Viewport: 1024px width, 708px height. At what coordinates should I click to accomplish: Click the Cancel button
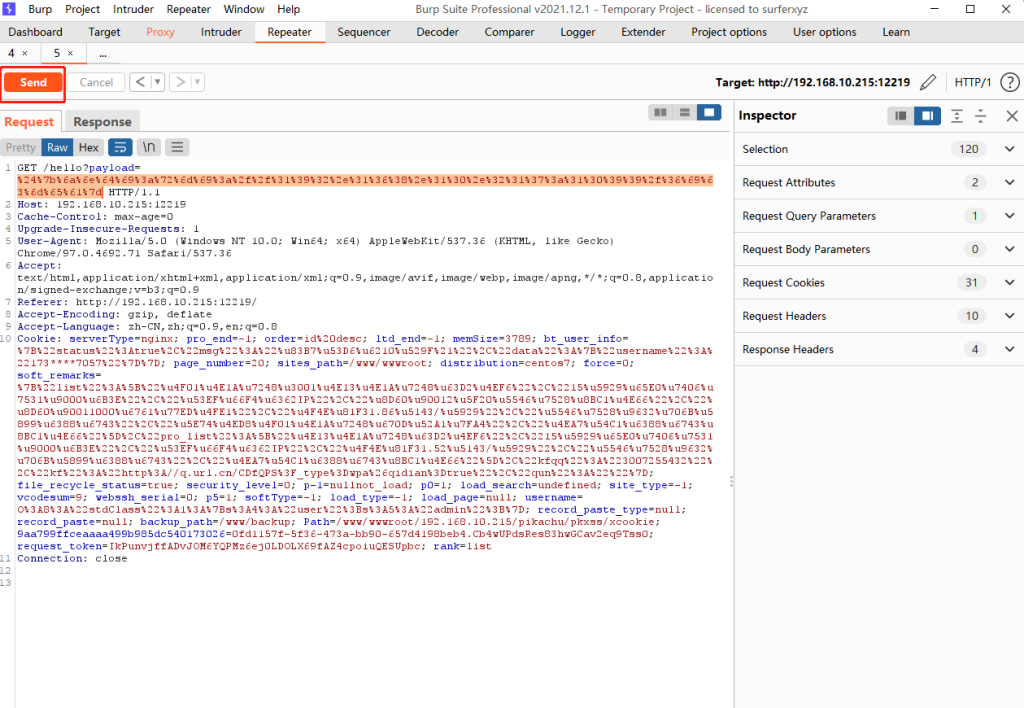[x=96, y=82]
